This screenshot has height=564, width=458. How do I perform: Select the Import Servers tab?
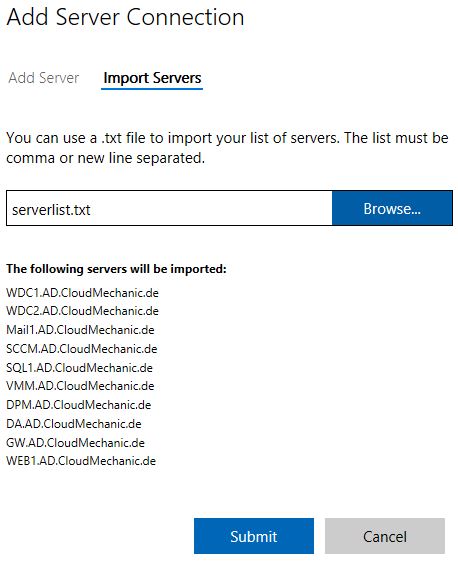(152, 78)
